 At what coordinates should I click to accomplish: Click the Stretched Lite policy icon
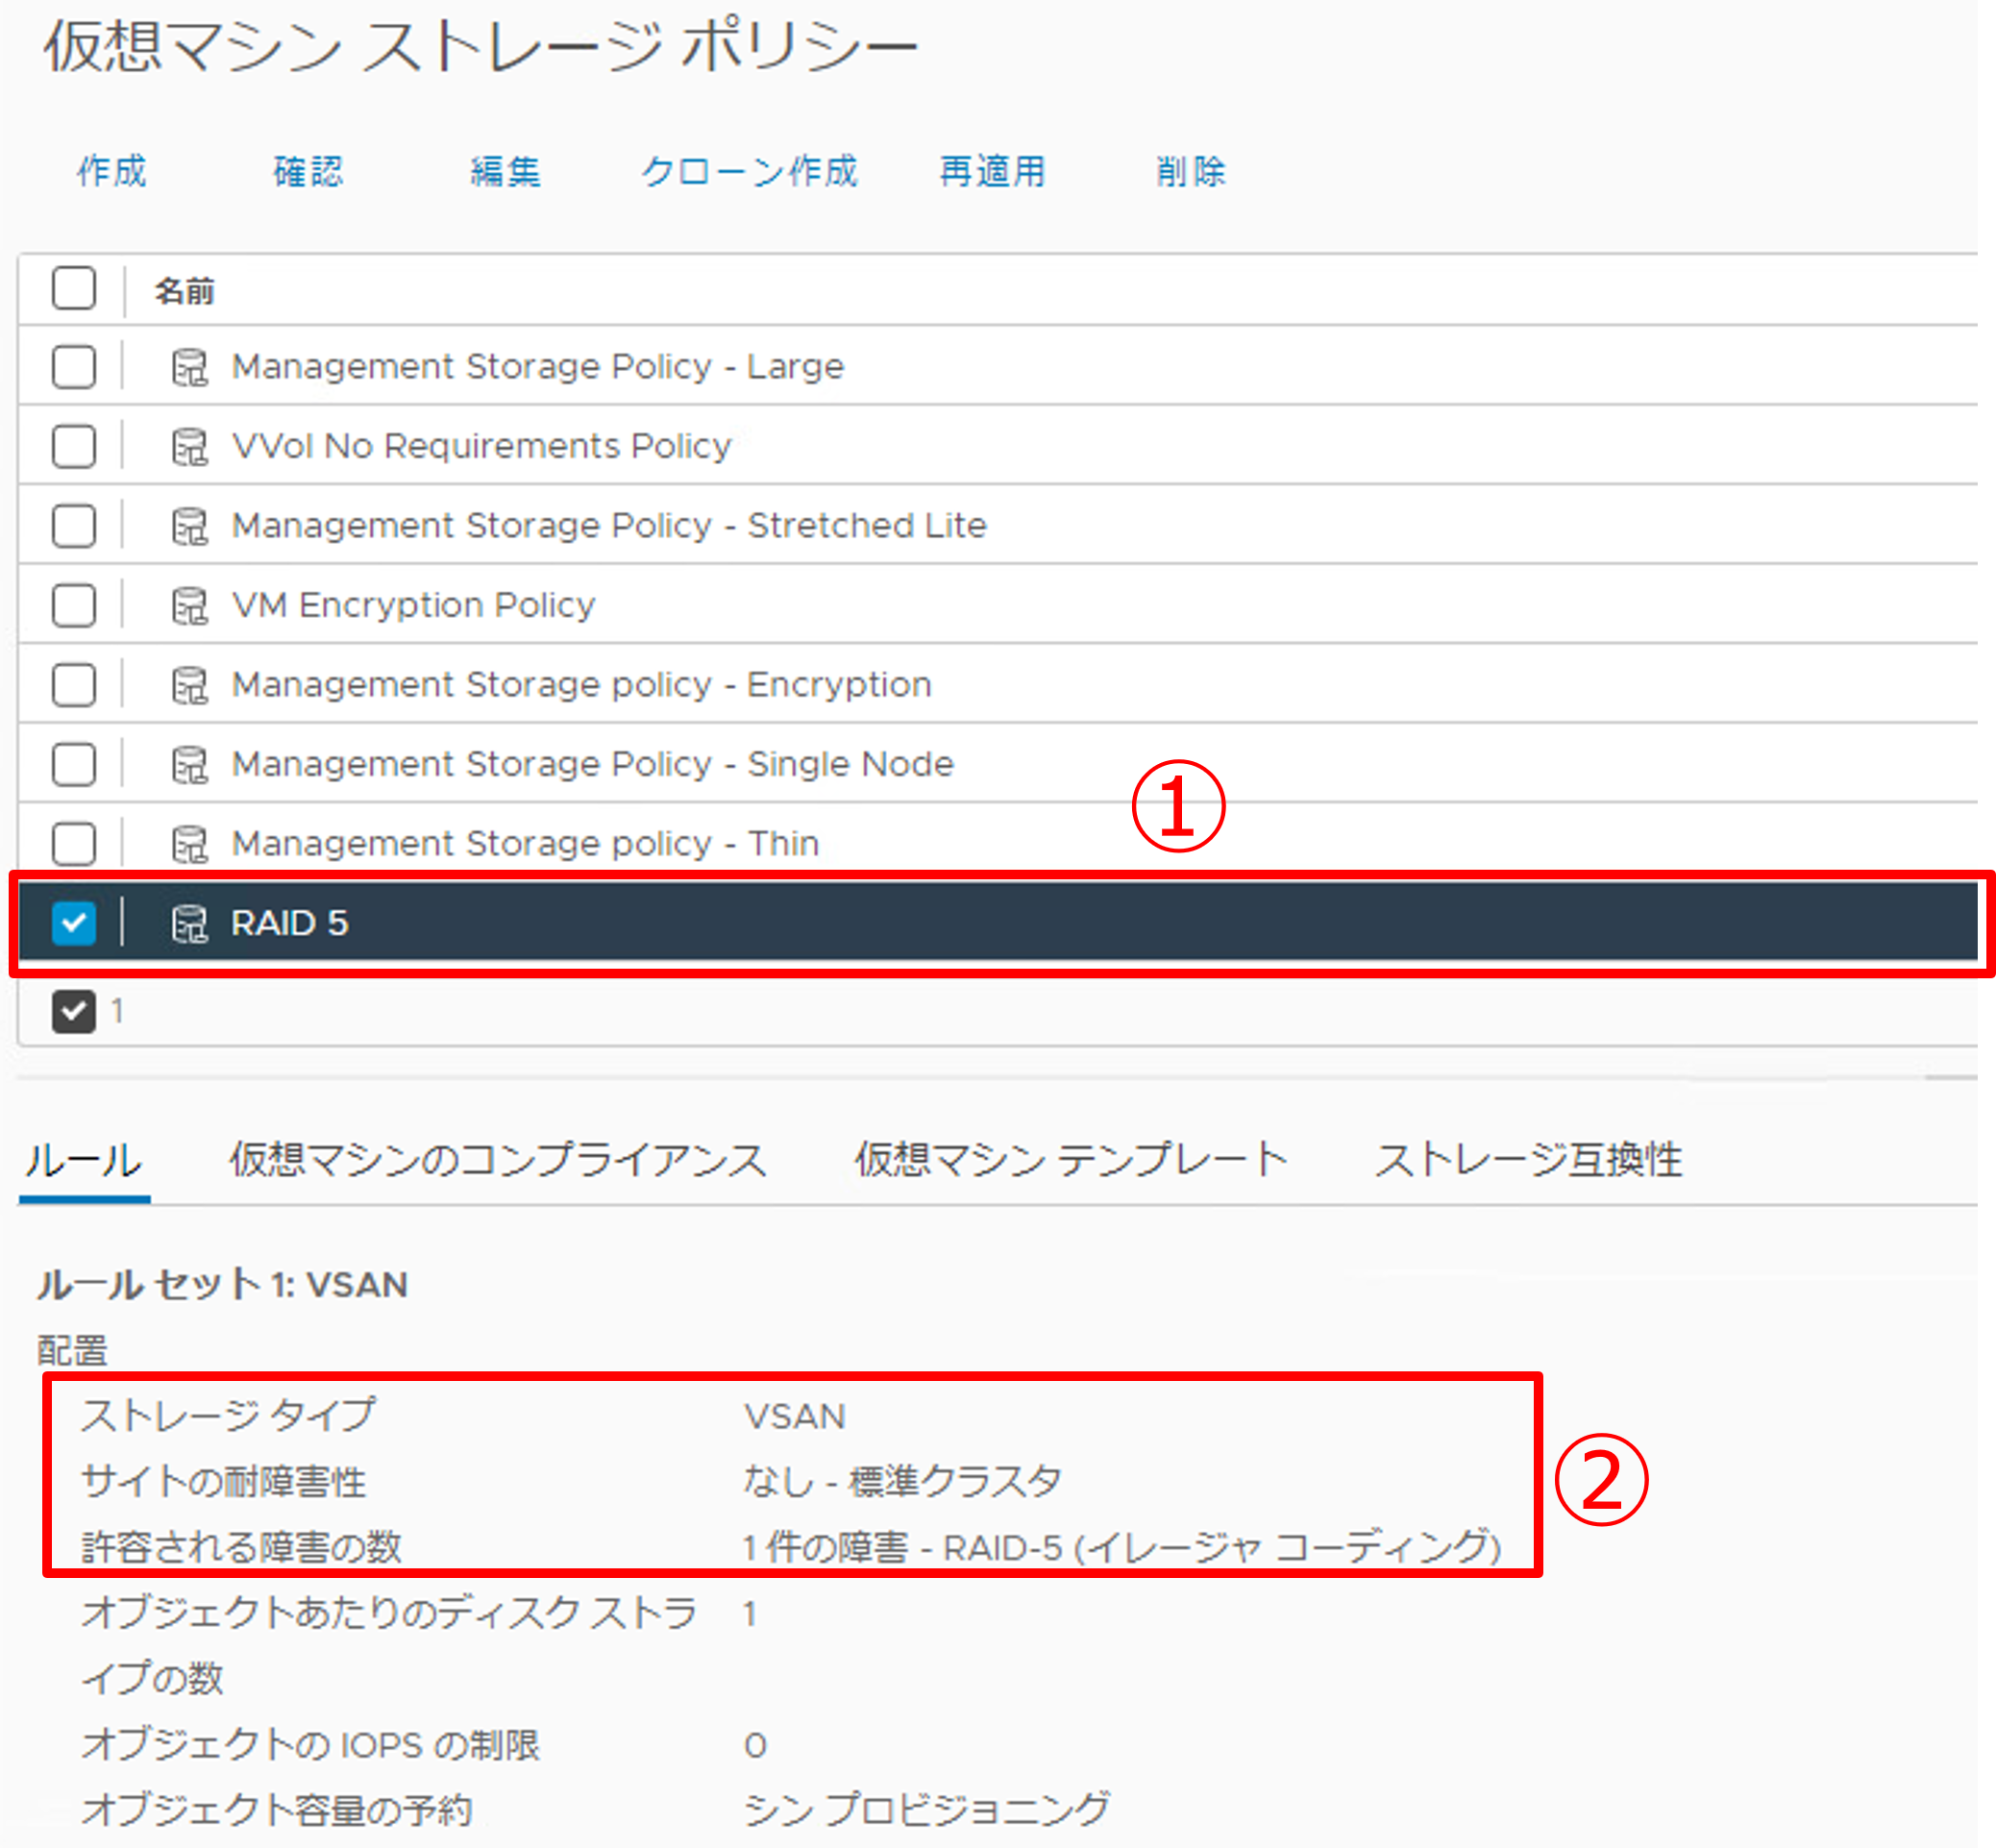[189, 526]
